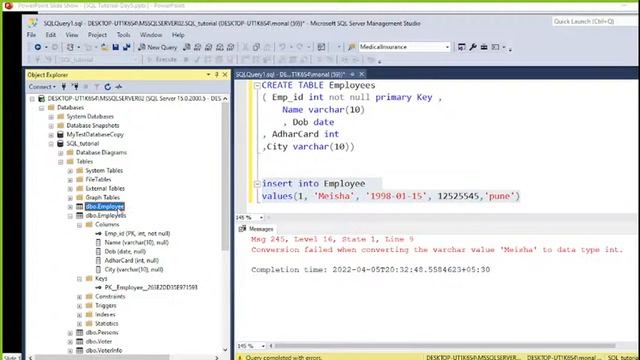Select the dbo.Voter table
This screenshot has width=640, height=360.
click(99, 341)
